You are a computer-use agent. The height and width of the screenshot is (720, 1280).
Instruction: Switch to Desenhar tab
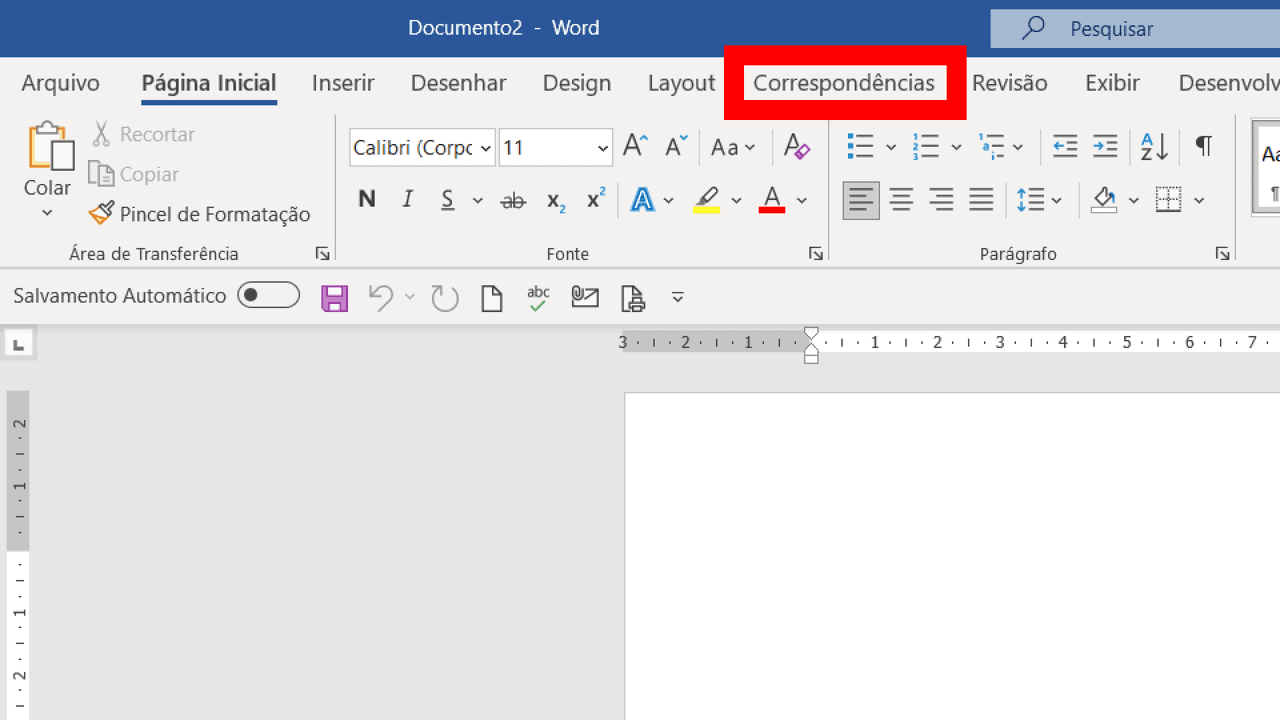pos(459,83)
